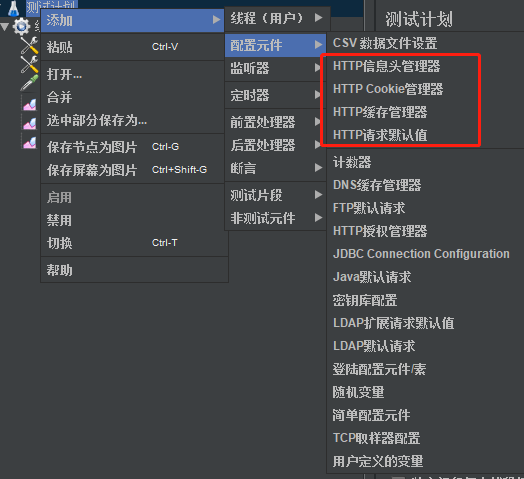
Task: Select the bottom pink graph listener icon
Action: tap(30, 142)
